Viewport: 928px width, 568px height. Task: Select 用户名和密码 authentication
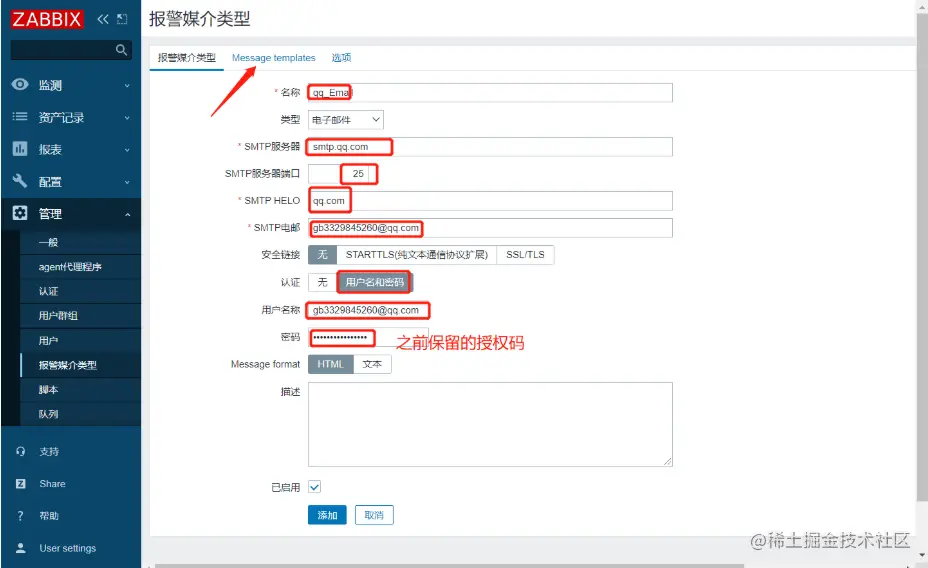click(x=375, y=282)
